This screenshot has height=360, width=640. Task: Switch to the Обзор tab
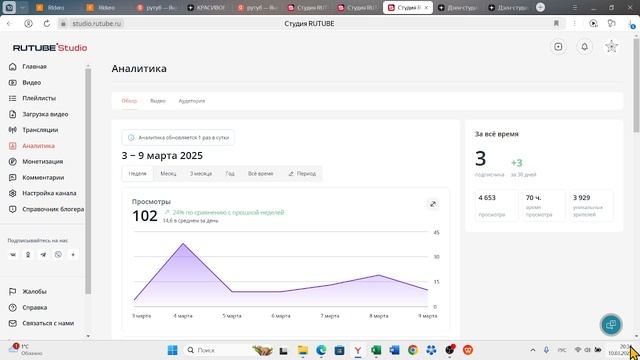[129, 101]
